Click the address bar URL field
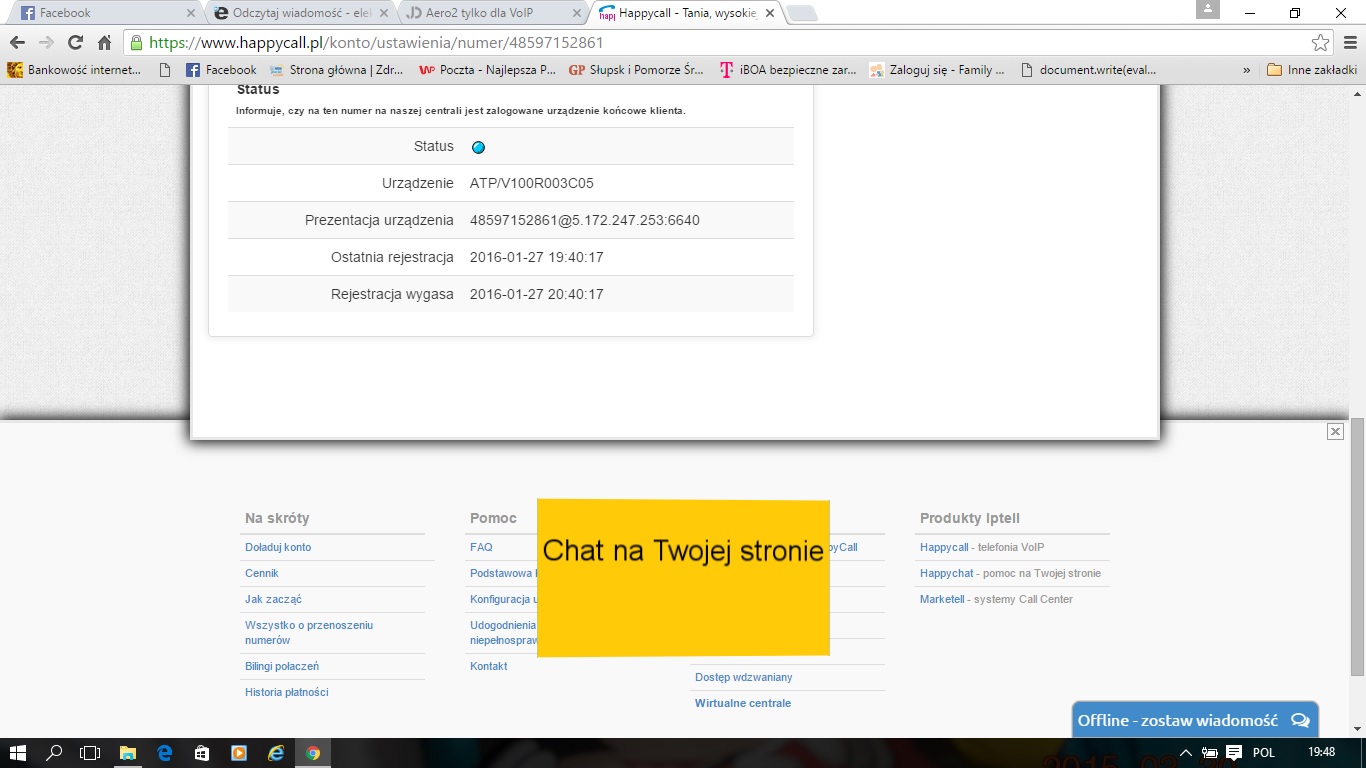 (x=700, y=43)
